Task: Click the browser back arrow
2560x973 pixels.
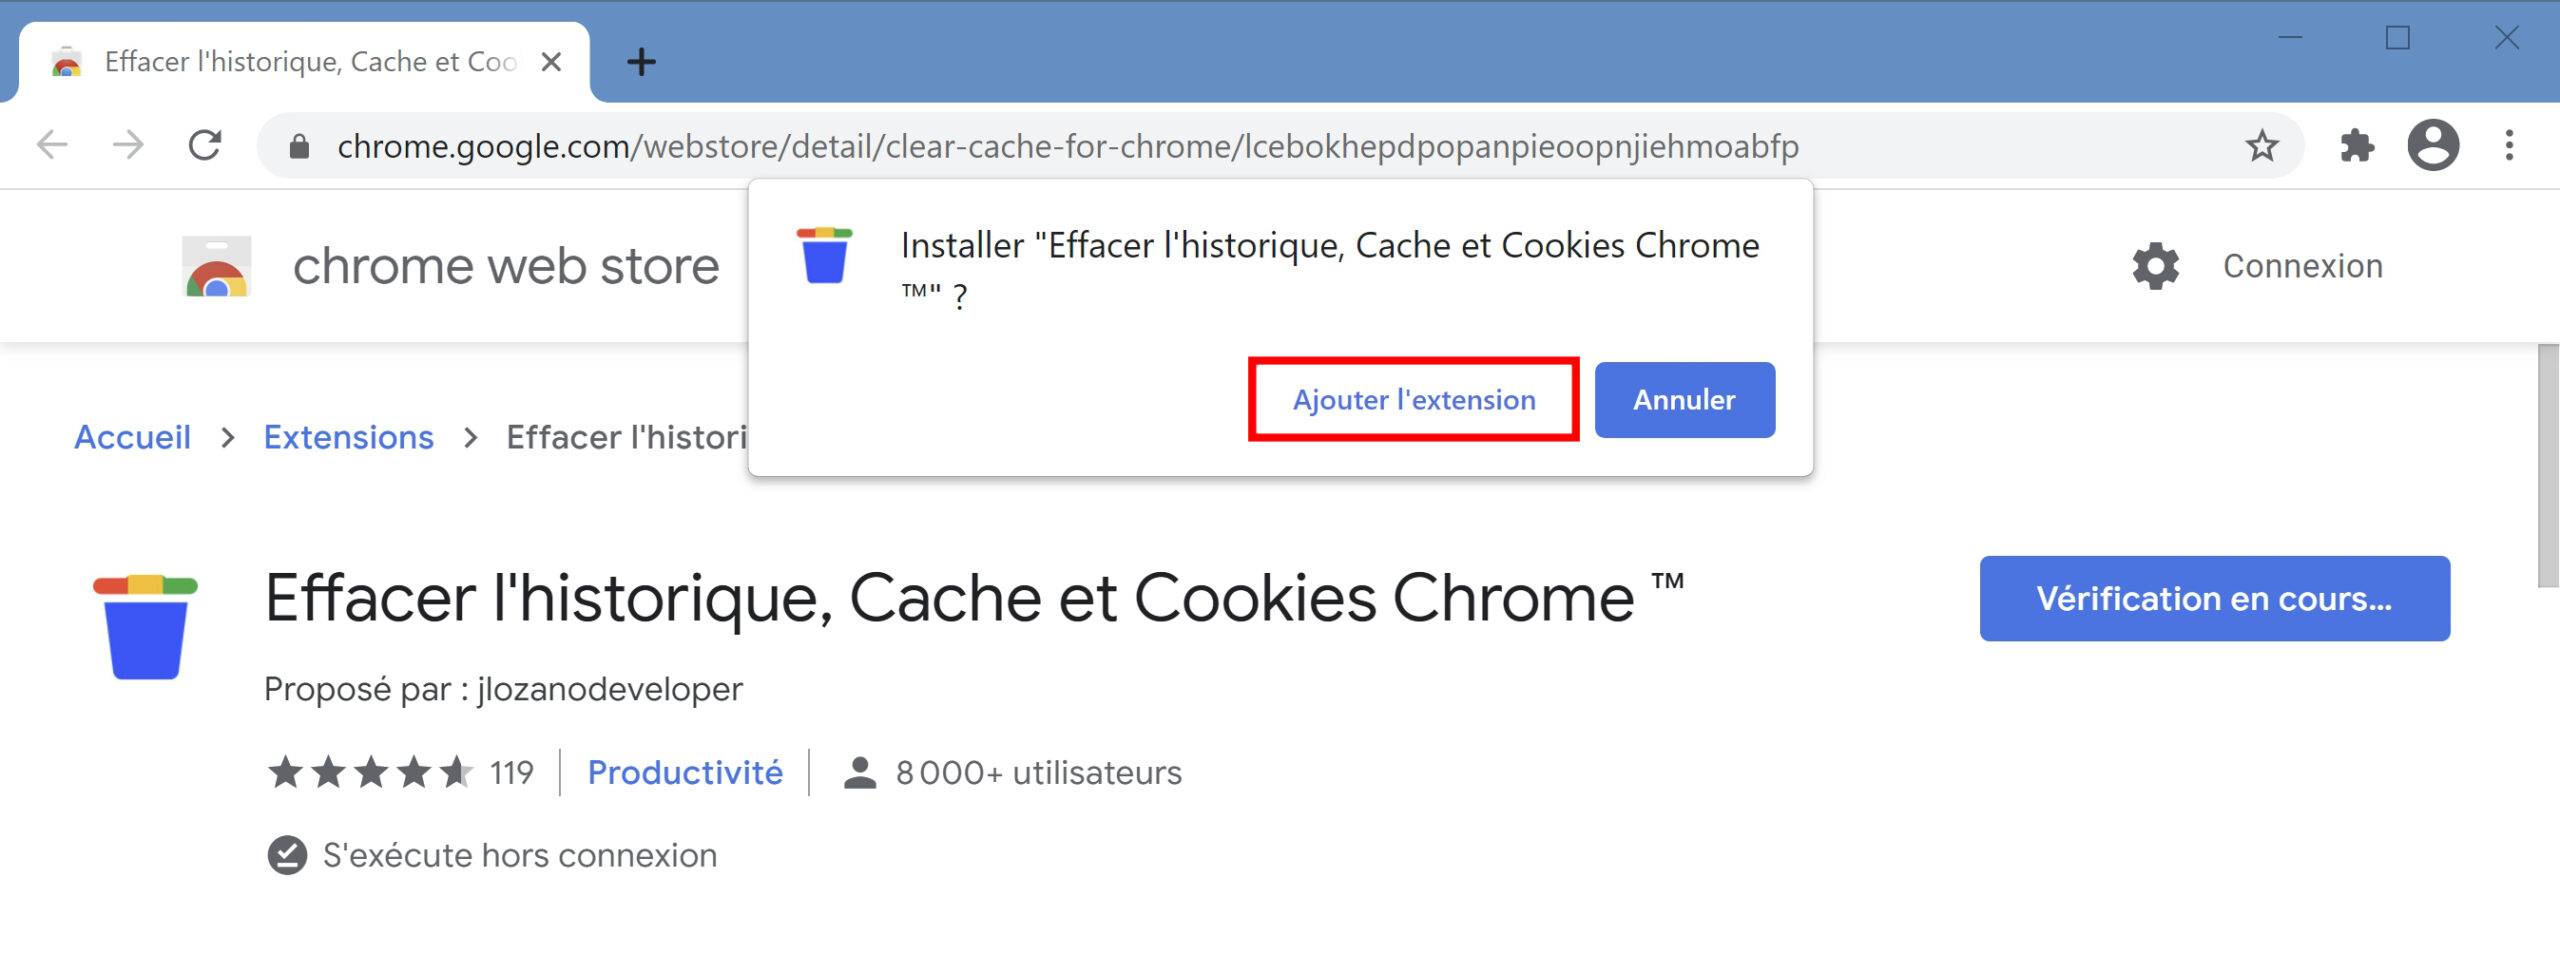Action: [x=52, y=146]
